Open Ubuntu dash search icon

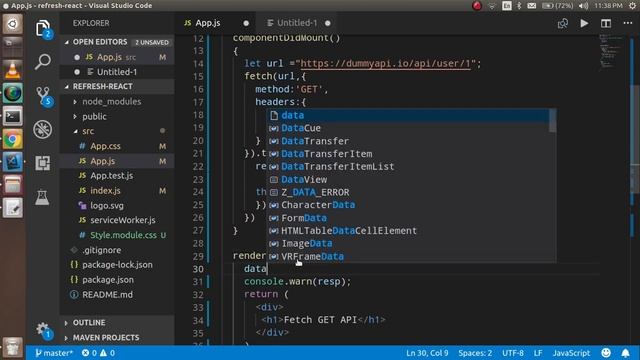pos(13,24)
